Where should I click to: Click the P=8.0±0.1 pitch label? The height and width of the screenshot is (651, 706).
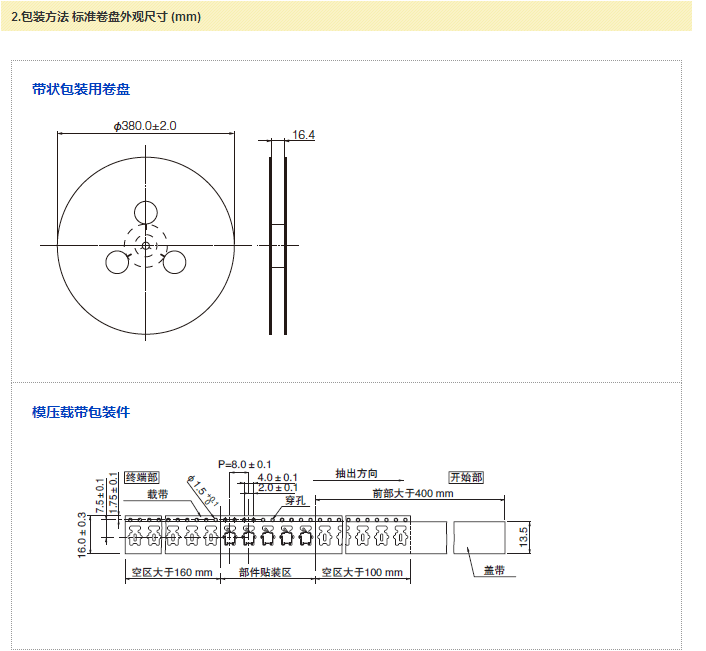(245, 464)
